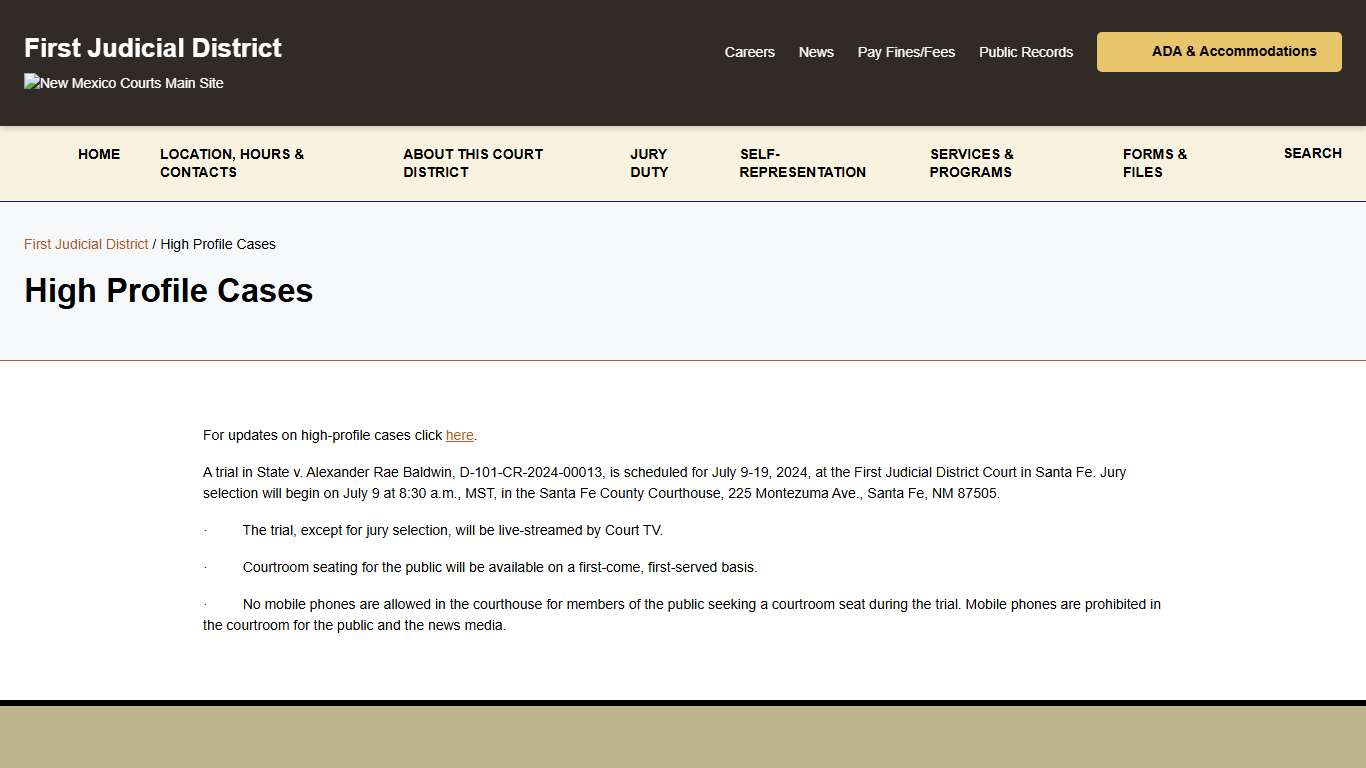This screenshot has height=768, width=1366.
Task: Open the Public Records link
Action: click(x=1025, y=52)
